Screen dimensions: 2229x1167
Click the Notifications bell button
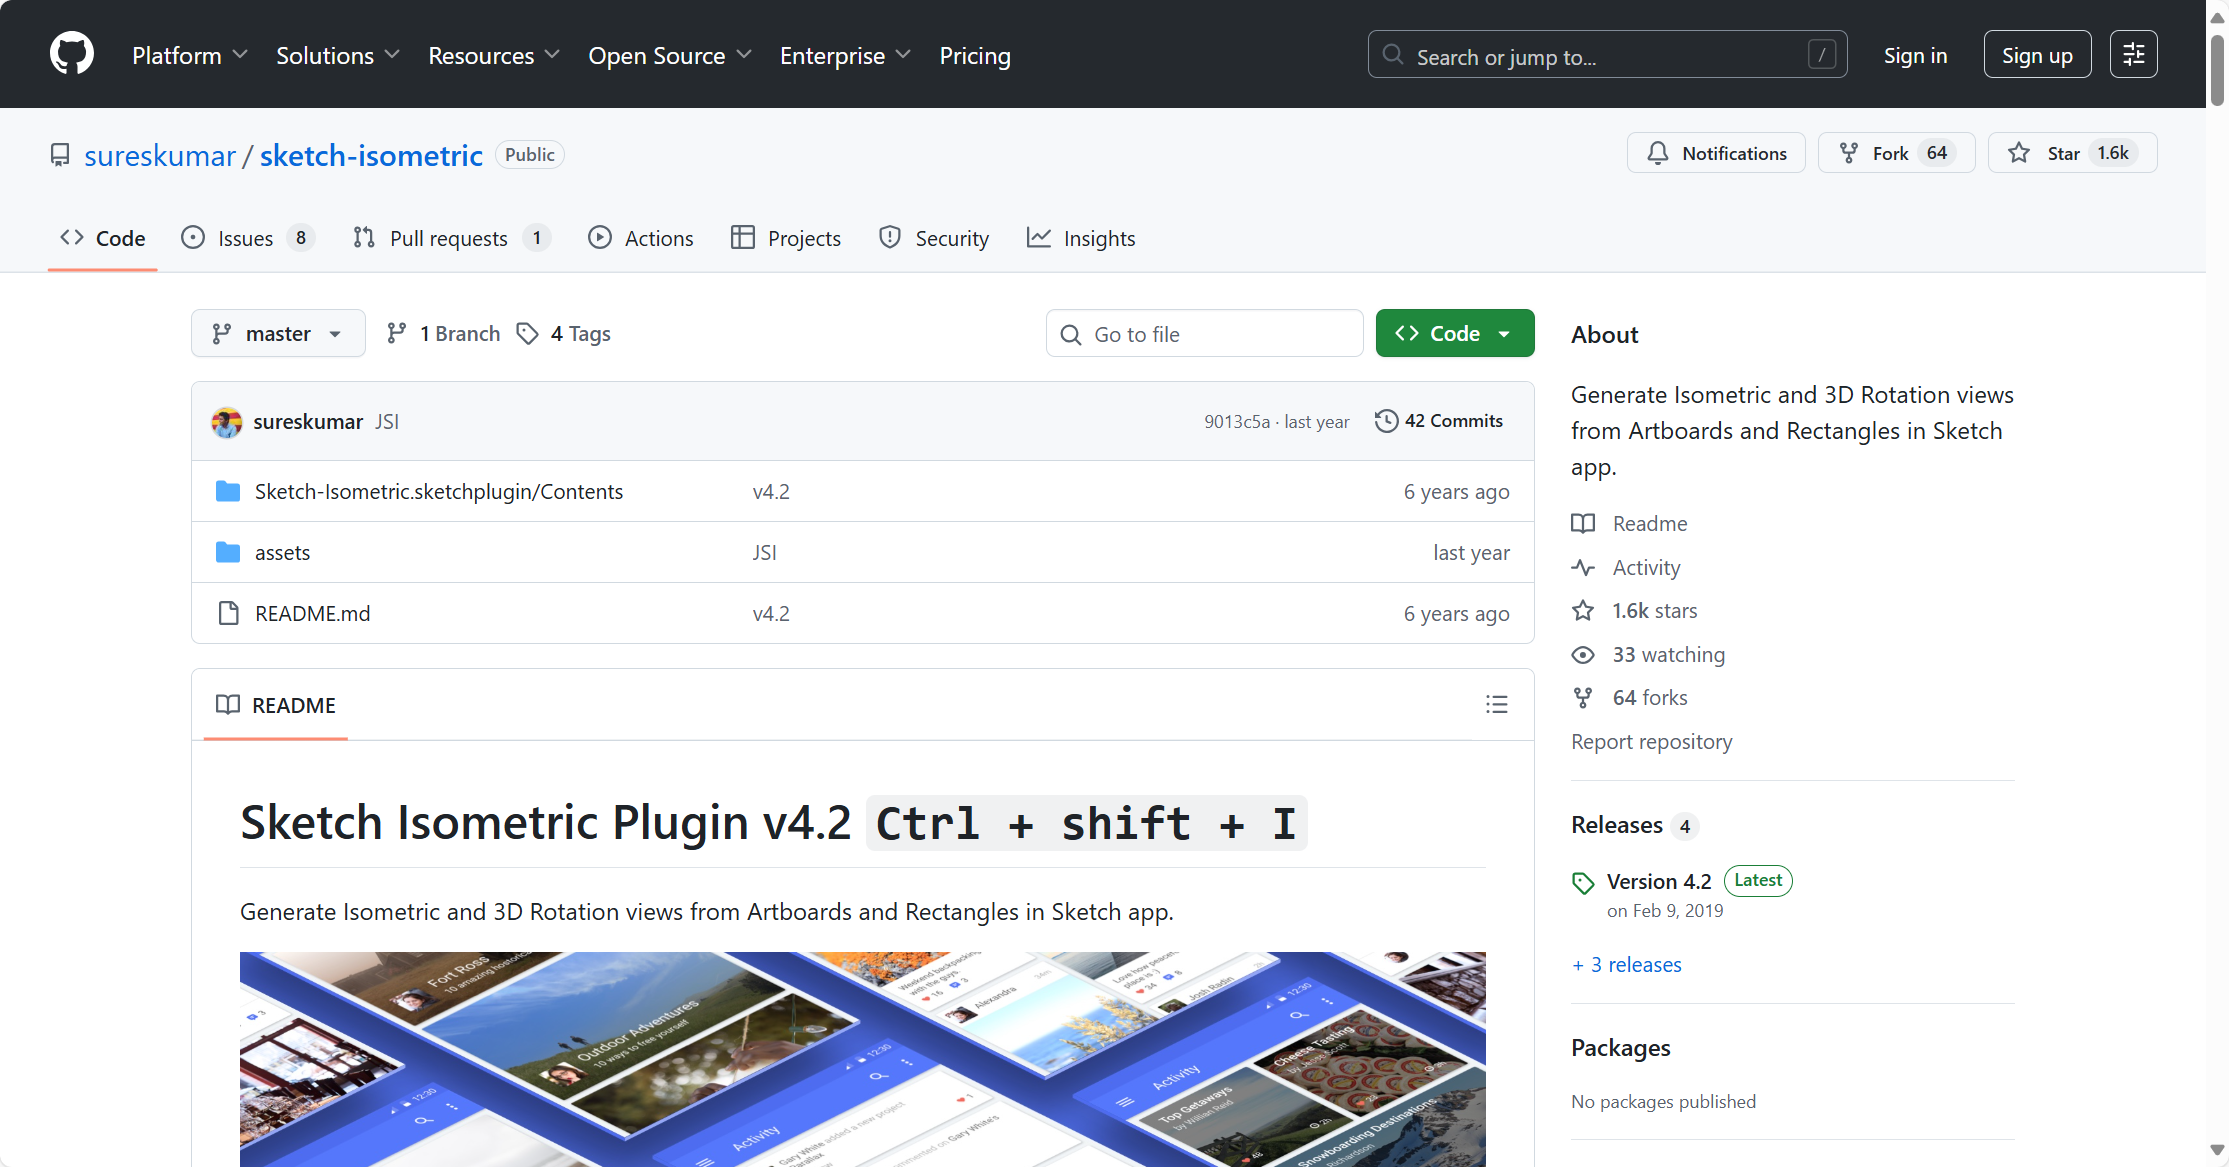click(1716, 153)
